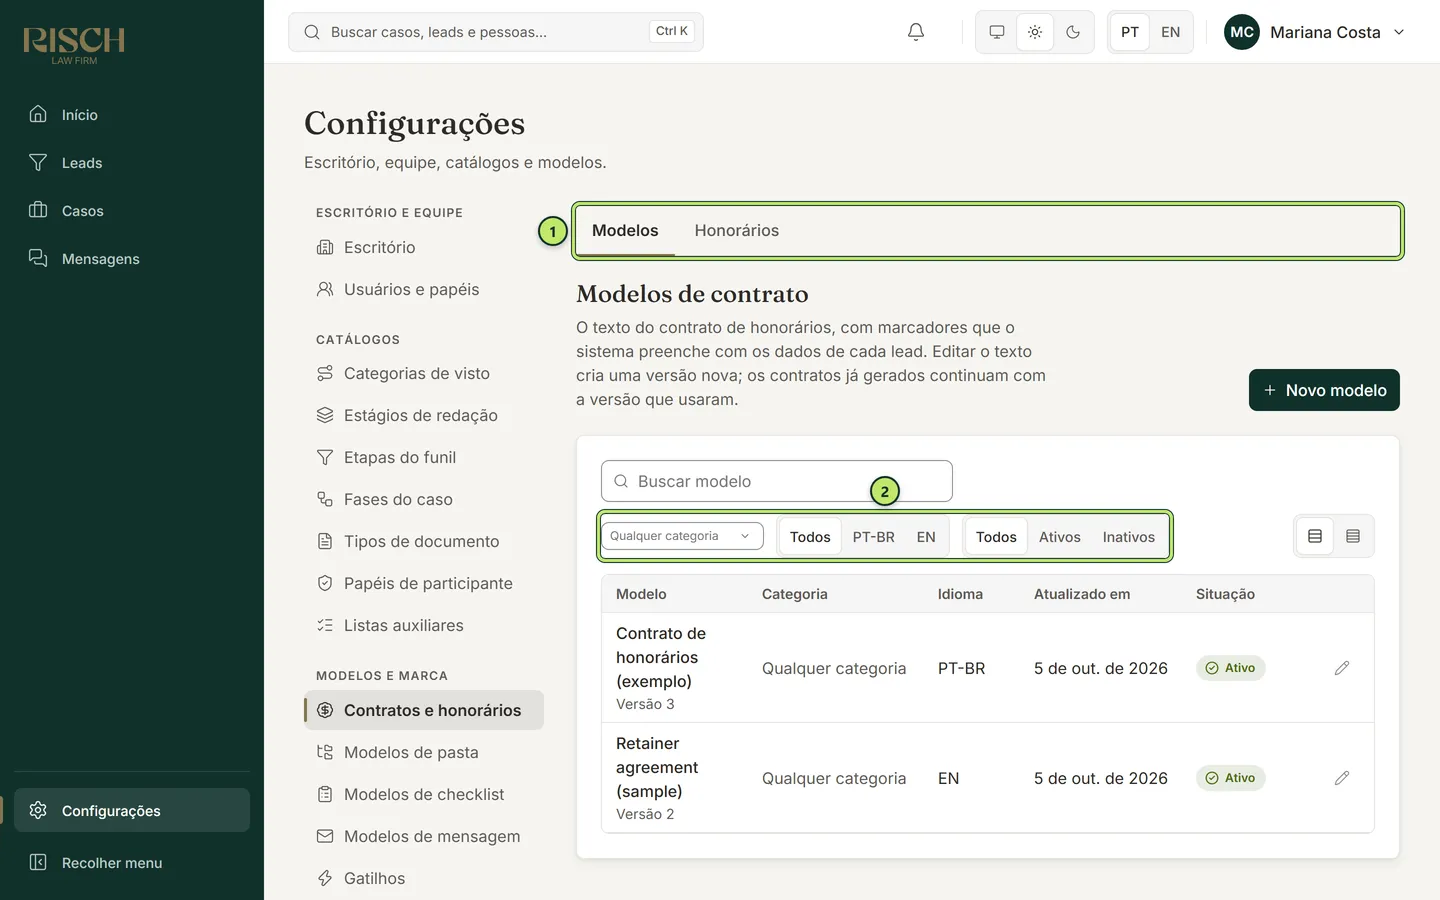Show only Ativos models
Viewport: 1440px width, 900px height.
coord(1059,537)
